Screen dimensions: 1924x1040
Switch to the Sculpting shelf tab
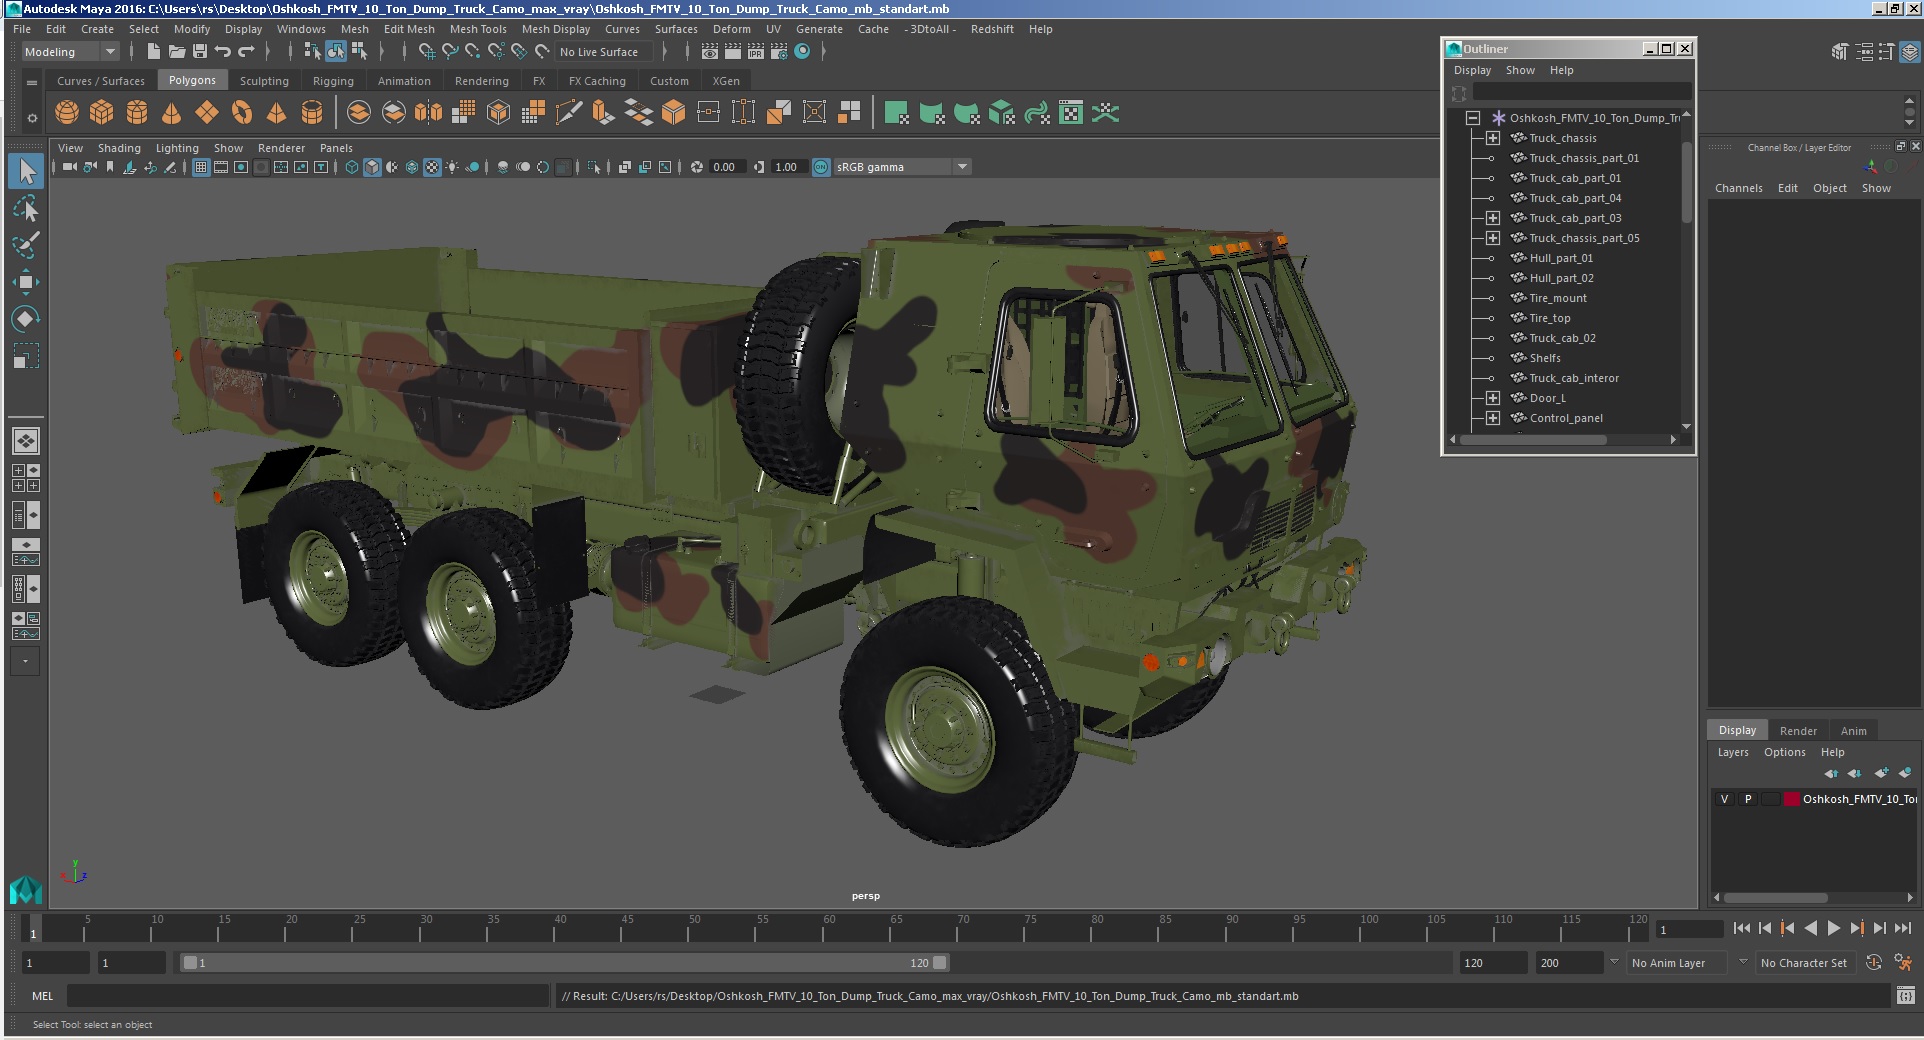(x=264, y=81)
